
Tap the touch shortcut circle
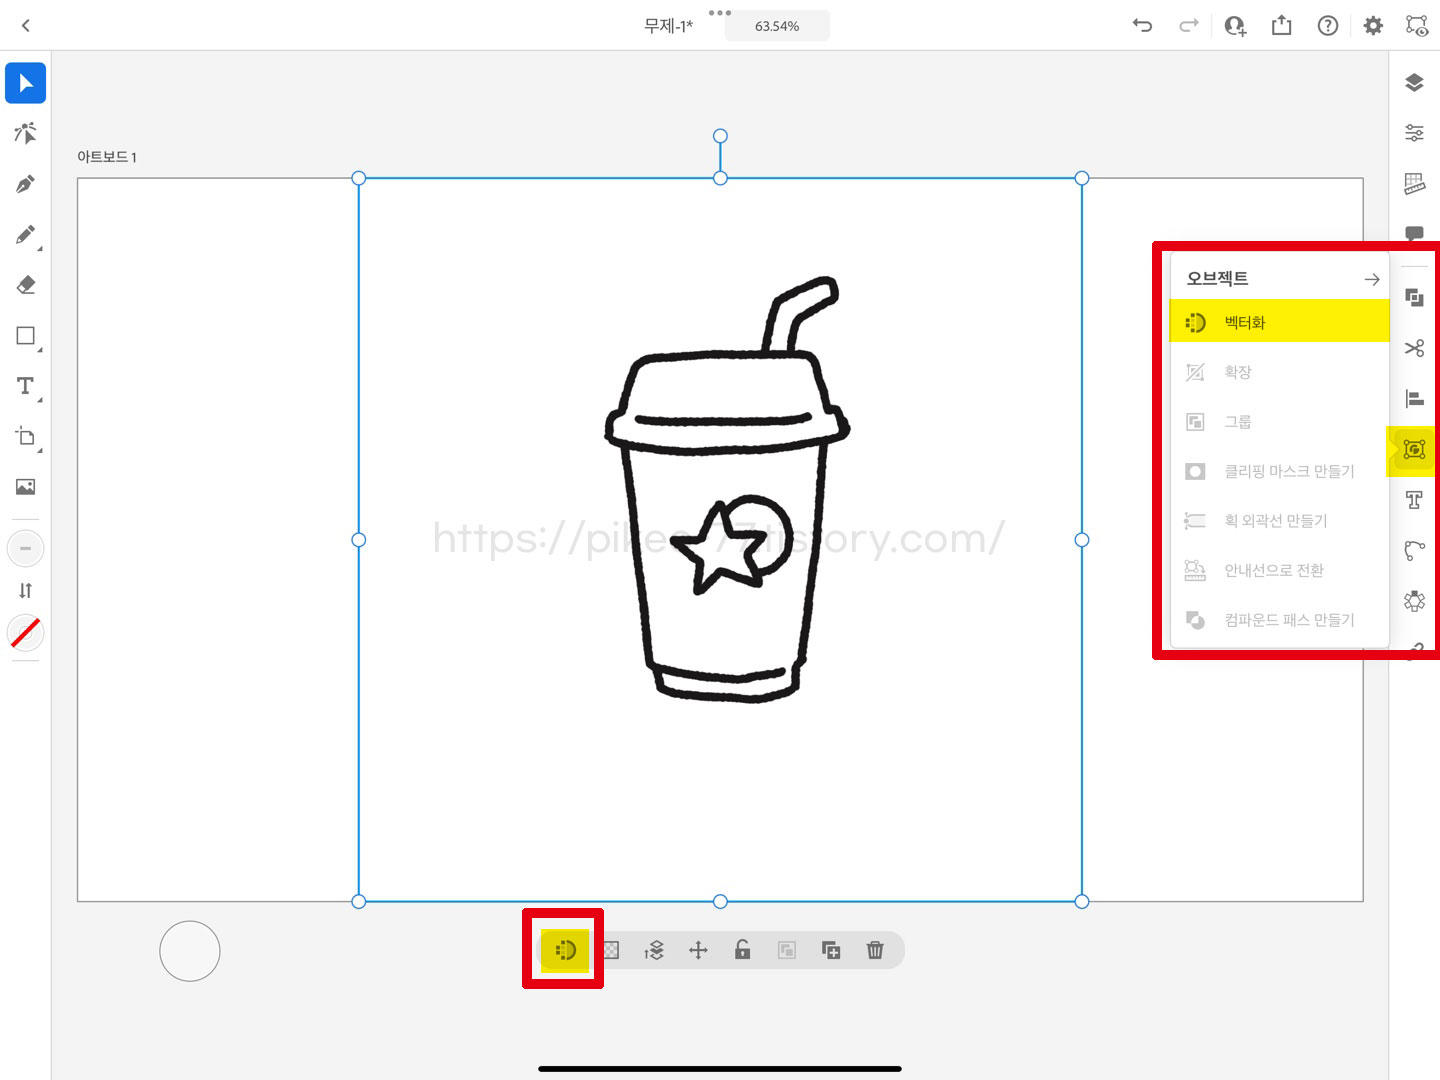click(190, 951)
